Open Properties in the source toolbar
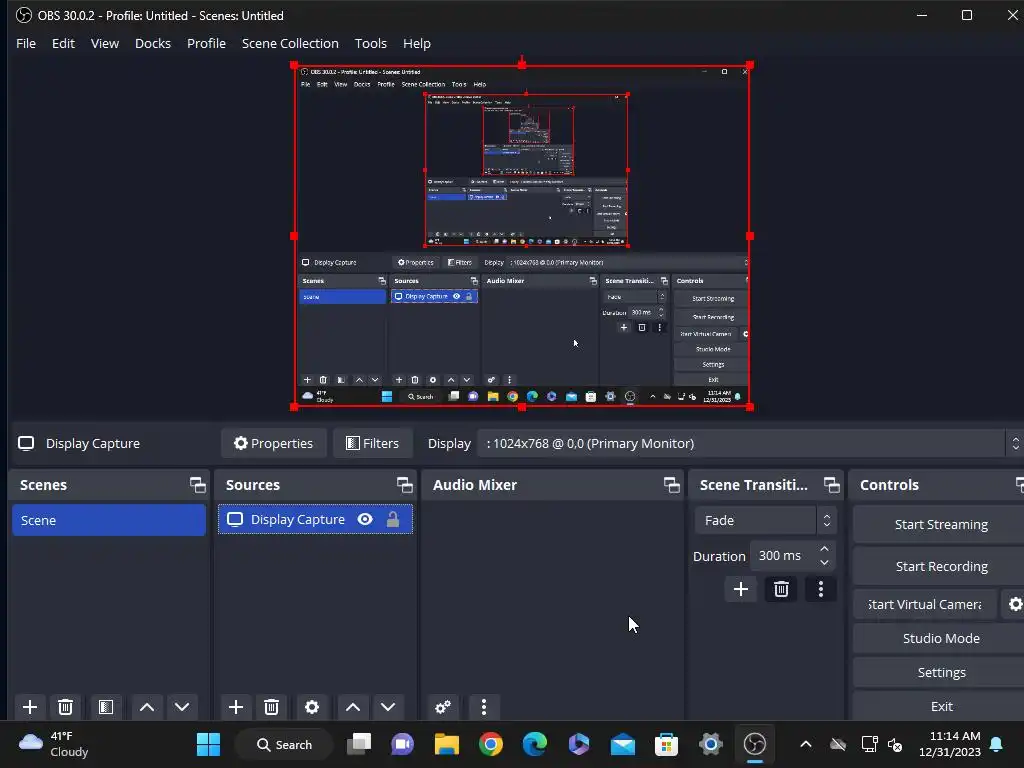 click(x=274, y=443)
